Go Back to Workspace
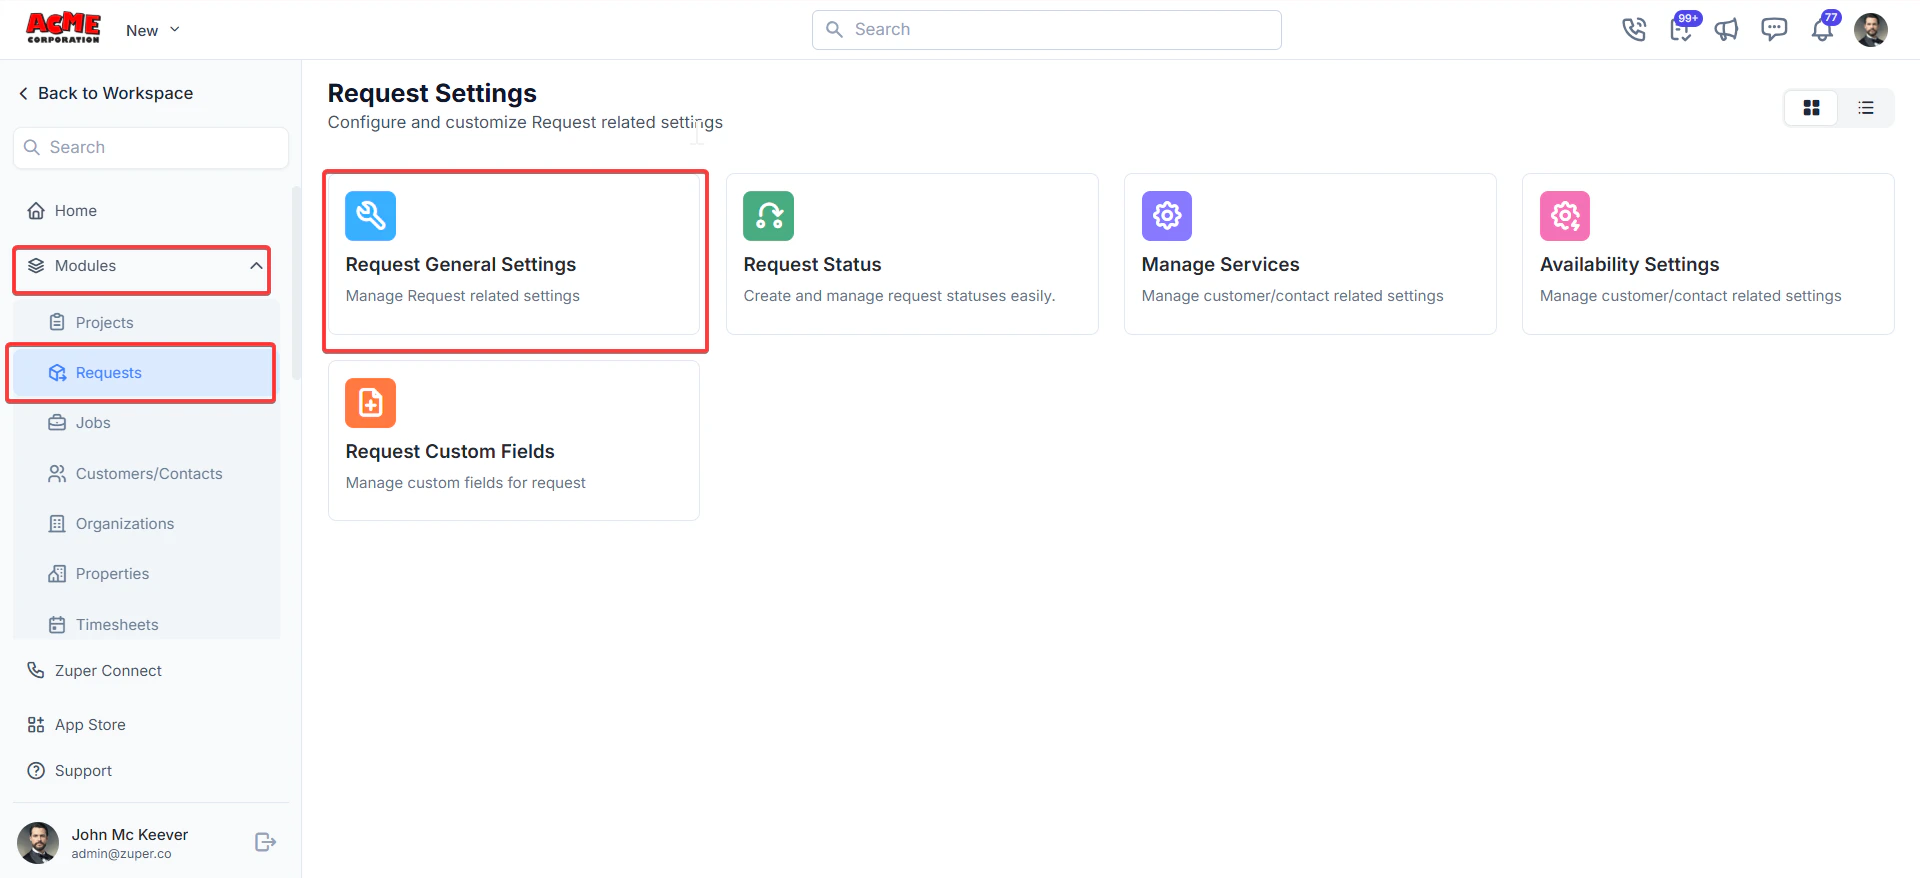1920x878 pixels. tap(106, 93)
